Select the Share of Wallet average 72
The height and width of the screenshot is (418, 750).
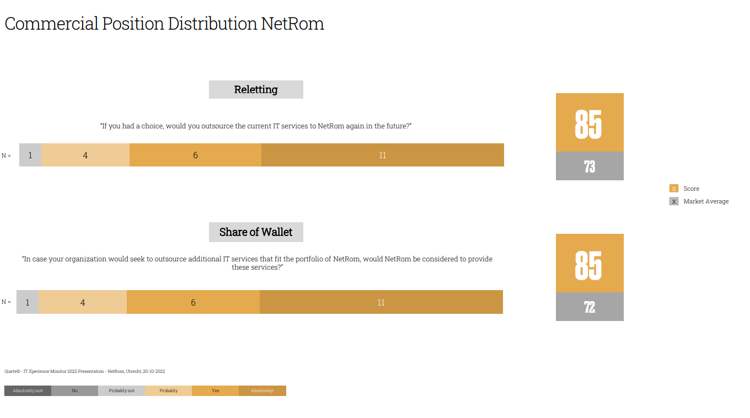coord(589,307)
